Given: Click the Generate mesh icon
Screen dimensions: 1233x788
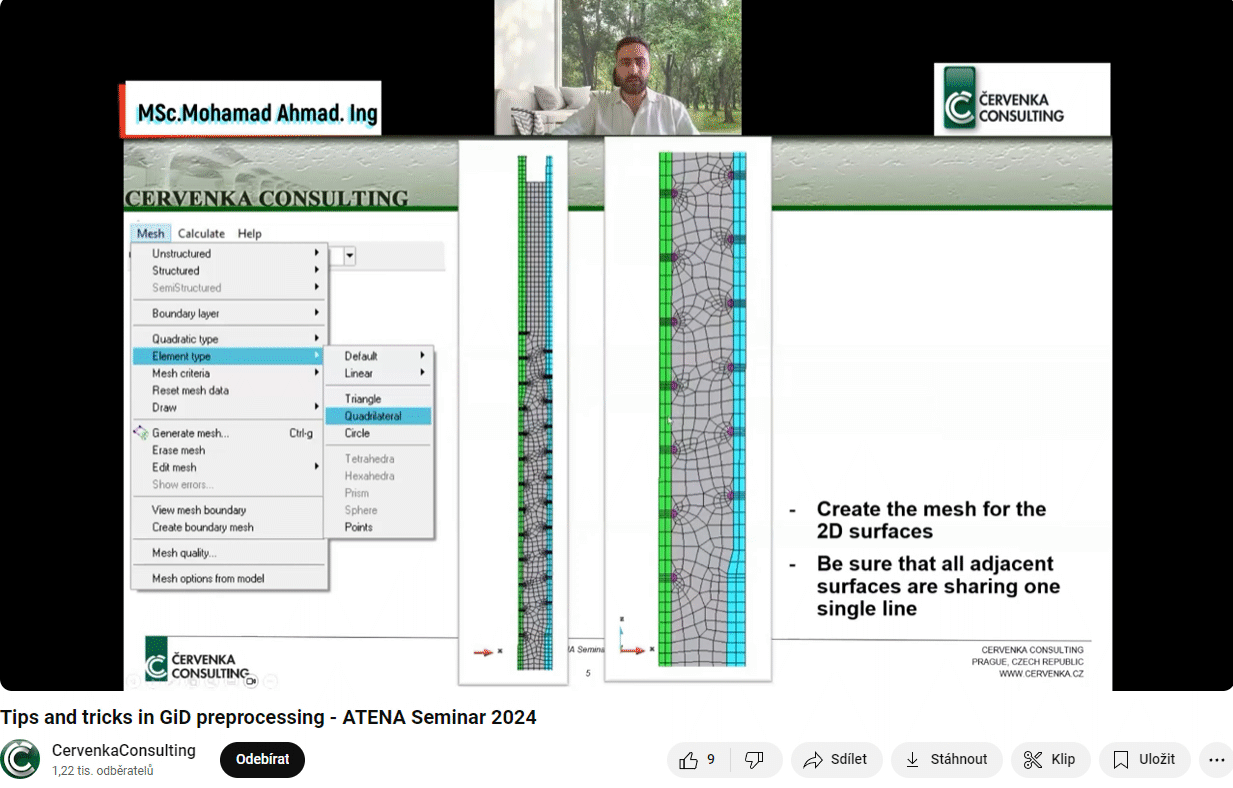Looking at the screenshot, I should click(x=141, y=433).
